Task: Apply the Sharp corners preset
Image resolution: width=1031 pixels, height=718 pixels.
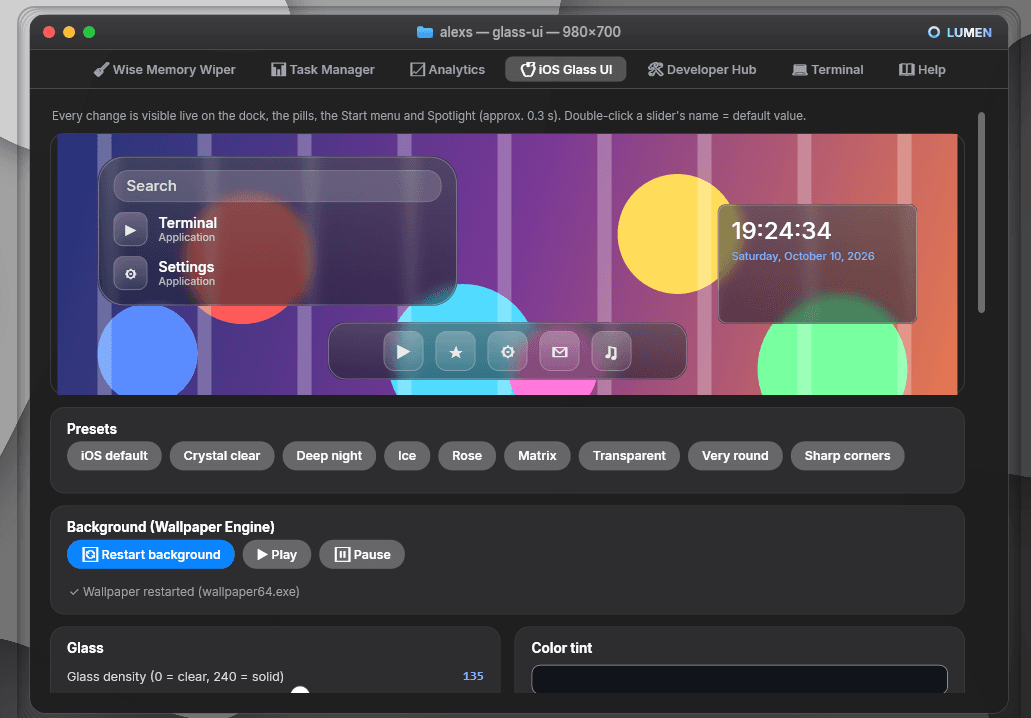Action: [x=848, y=456]
